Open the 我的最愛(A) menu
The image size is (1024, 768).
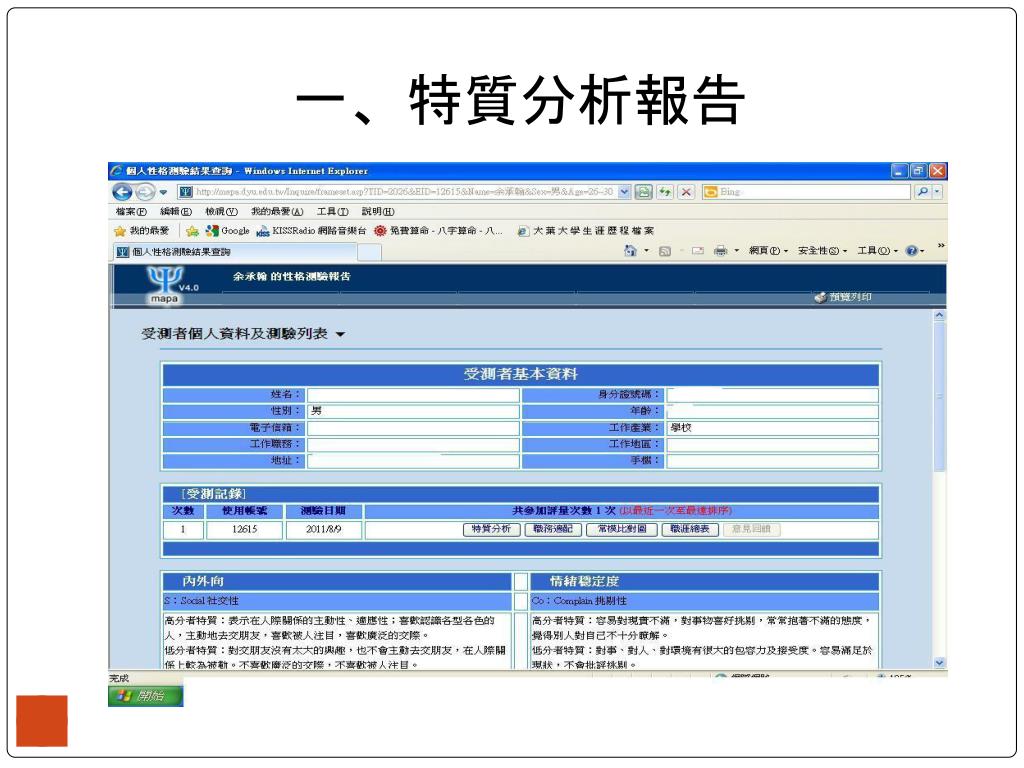coord(277,212)
